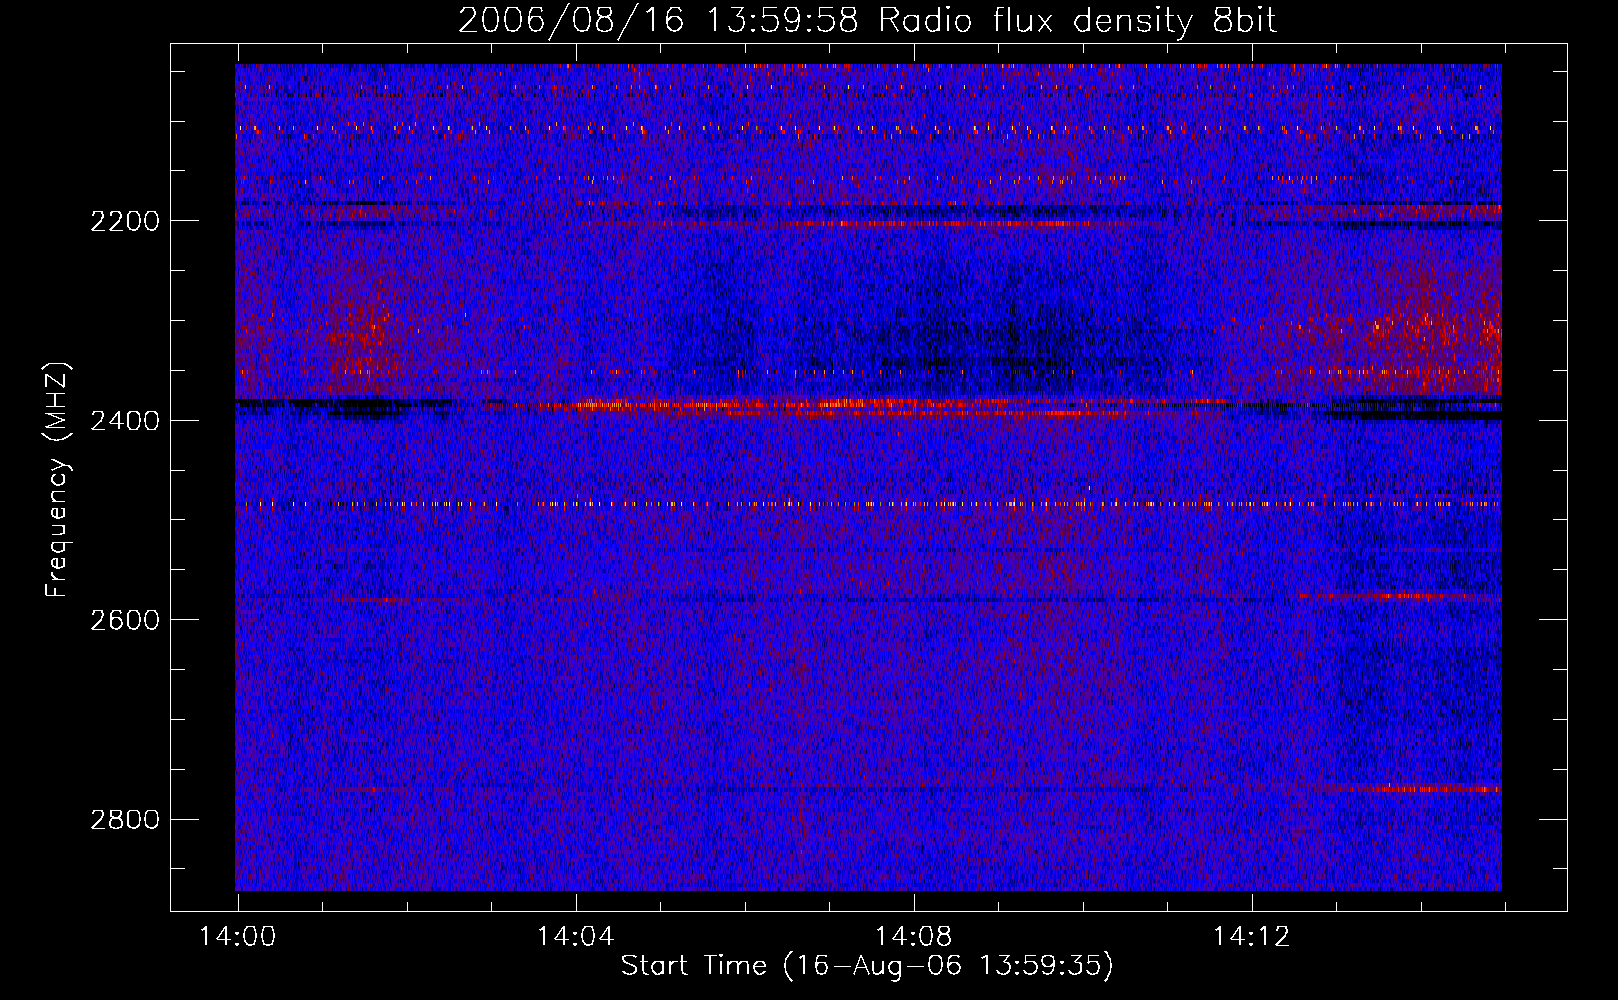
Task: Click the 14:04 time tick label
Action: [x=576, y=937]
